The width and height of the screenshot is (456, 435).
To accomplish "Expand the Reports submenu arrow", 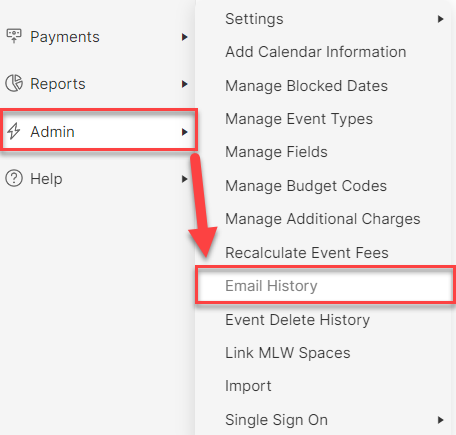I will [x=184, y=84].
